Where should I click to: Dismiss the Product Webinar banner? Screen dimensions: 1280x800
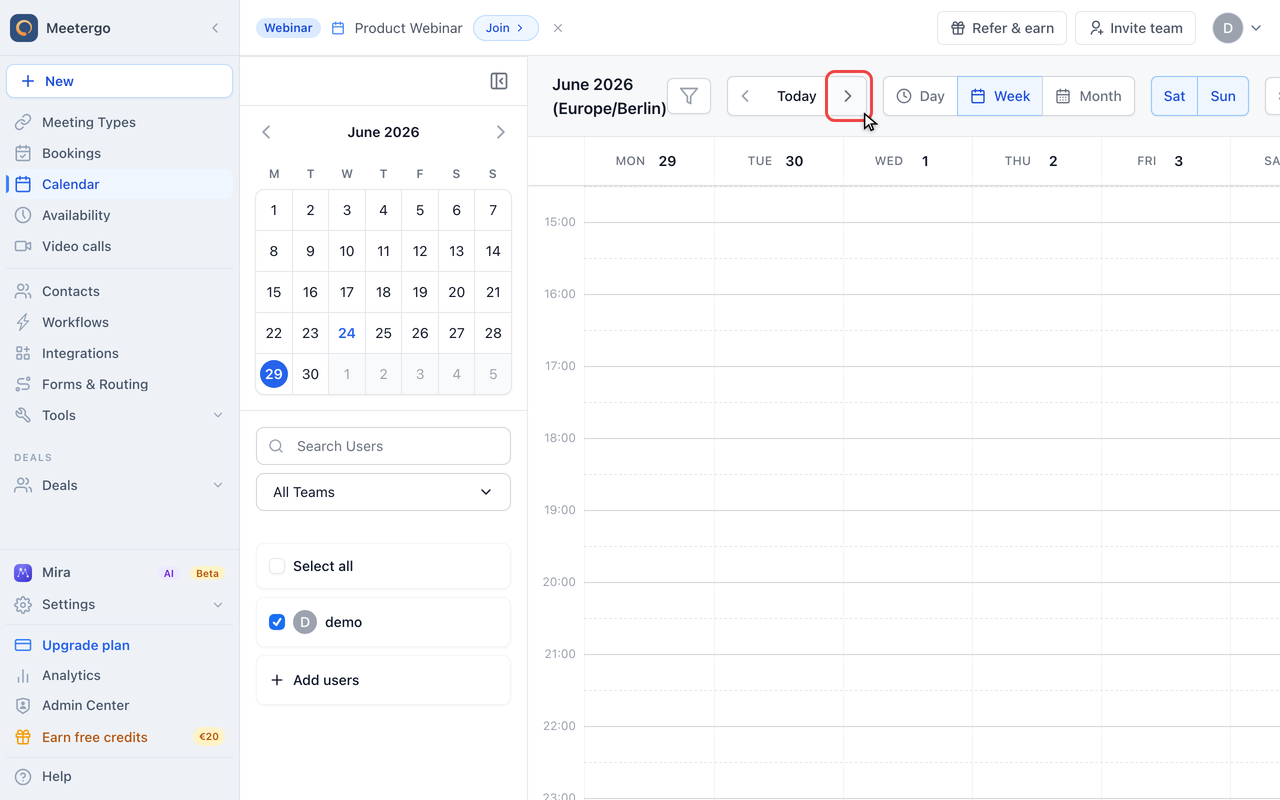click(558, 28)
